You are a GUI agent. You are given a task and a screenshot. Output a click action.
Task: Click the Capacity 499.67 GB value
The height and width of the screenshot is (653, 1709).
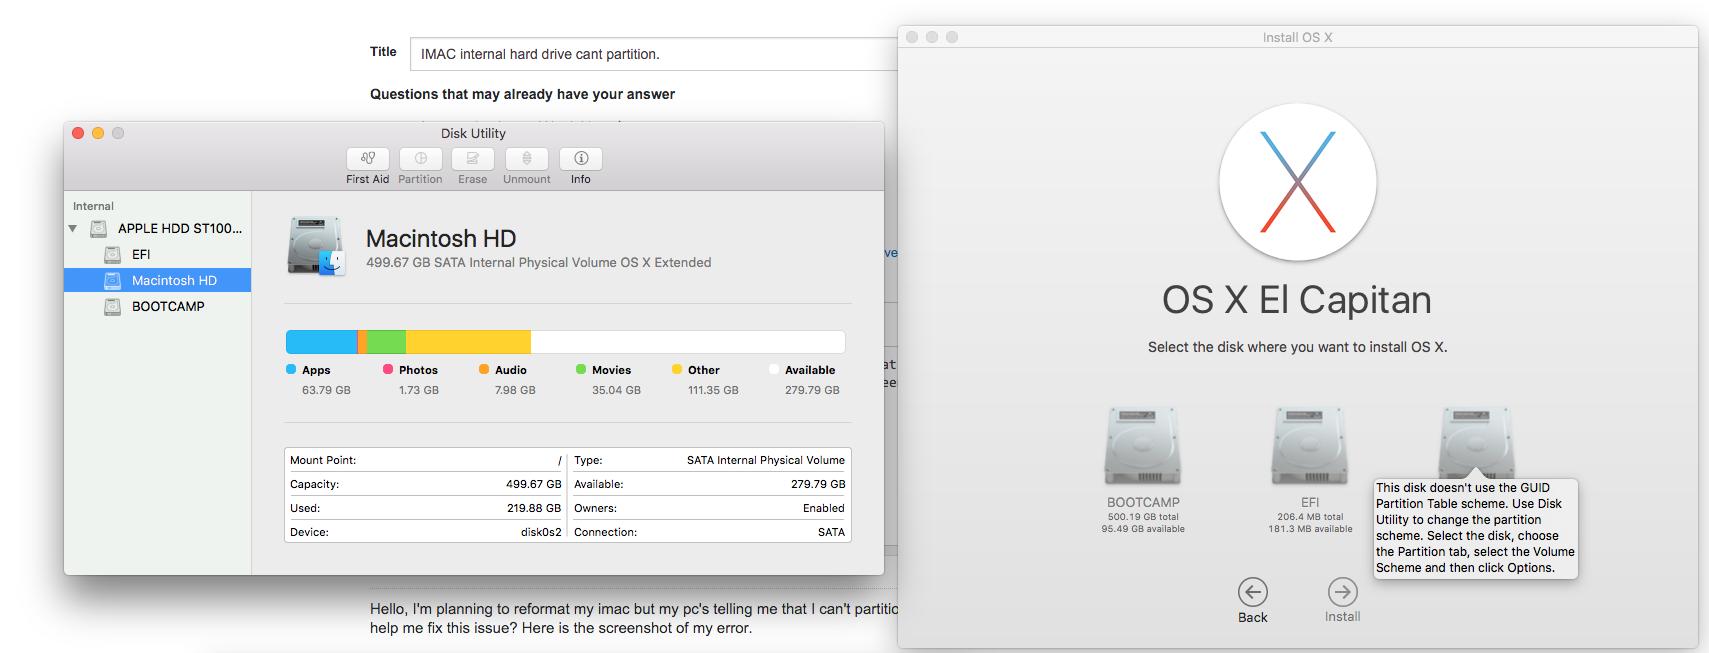(534, 484)
